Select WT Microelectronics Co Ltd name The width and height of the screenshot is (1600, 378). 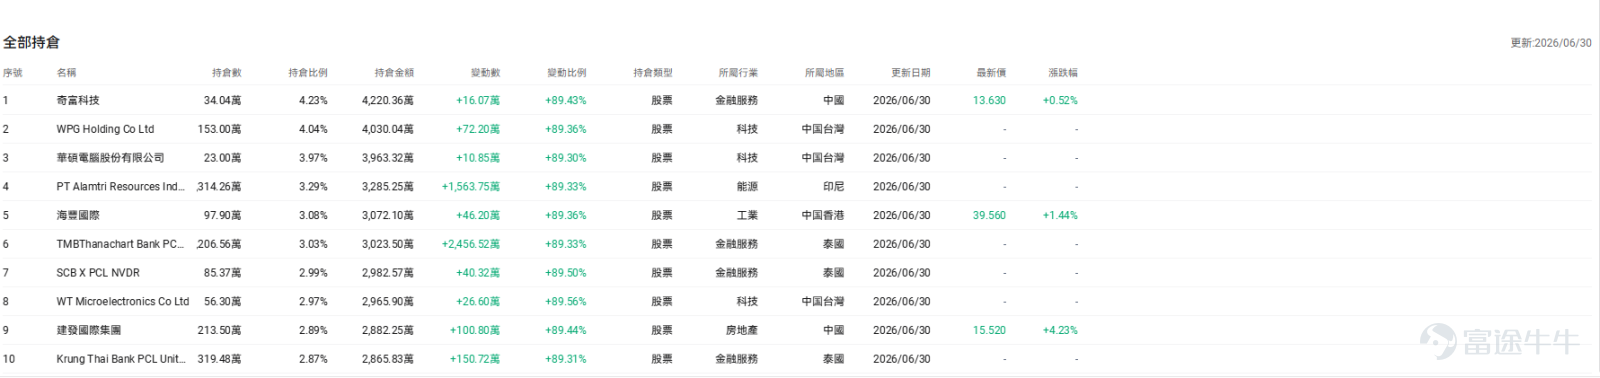click(123, 301)
